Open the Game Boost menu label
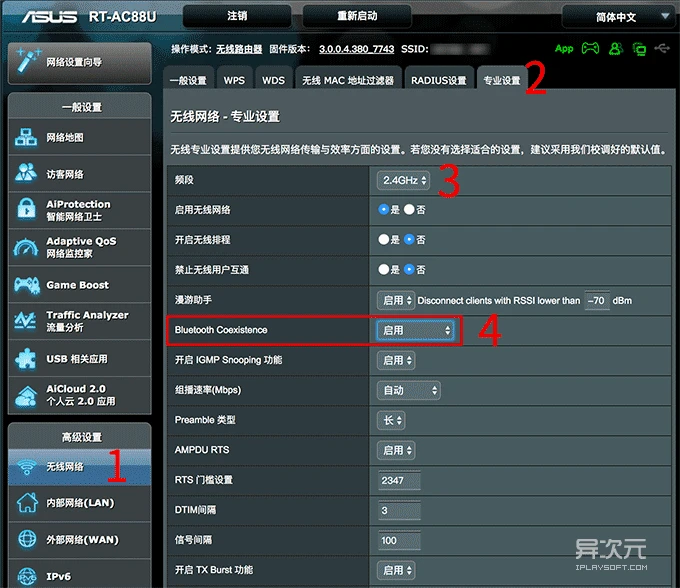 78,285
